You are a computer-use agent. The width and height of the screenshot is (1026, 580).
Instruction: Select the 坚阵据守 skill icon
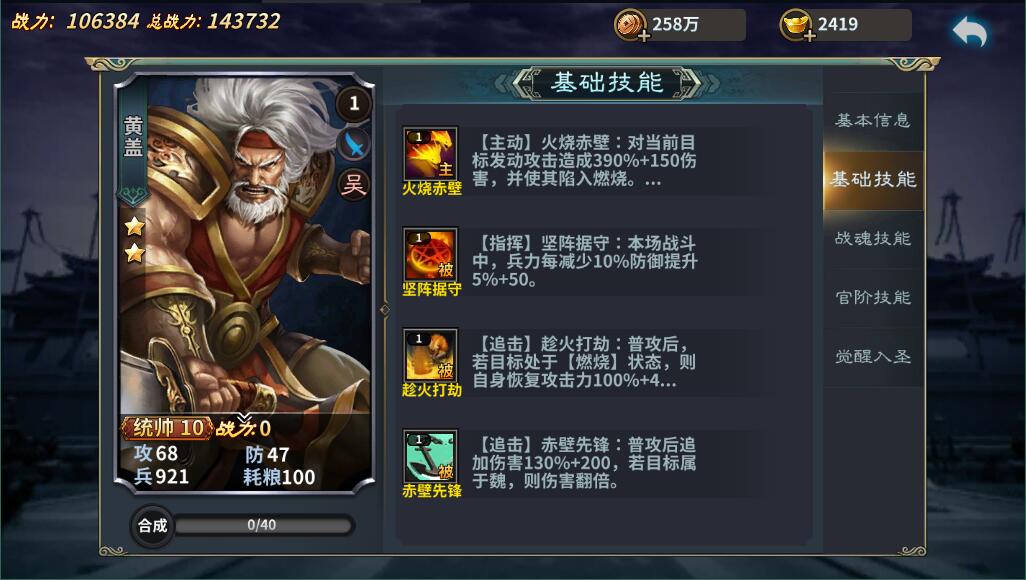(x=431, y=255)
